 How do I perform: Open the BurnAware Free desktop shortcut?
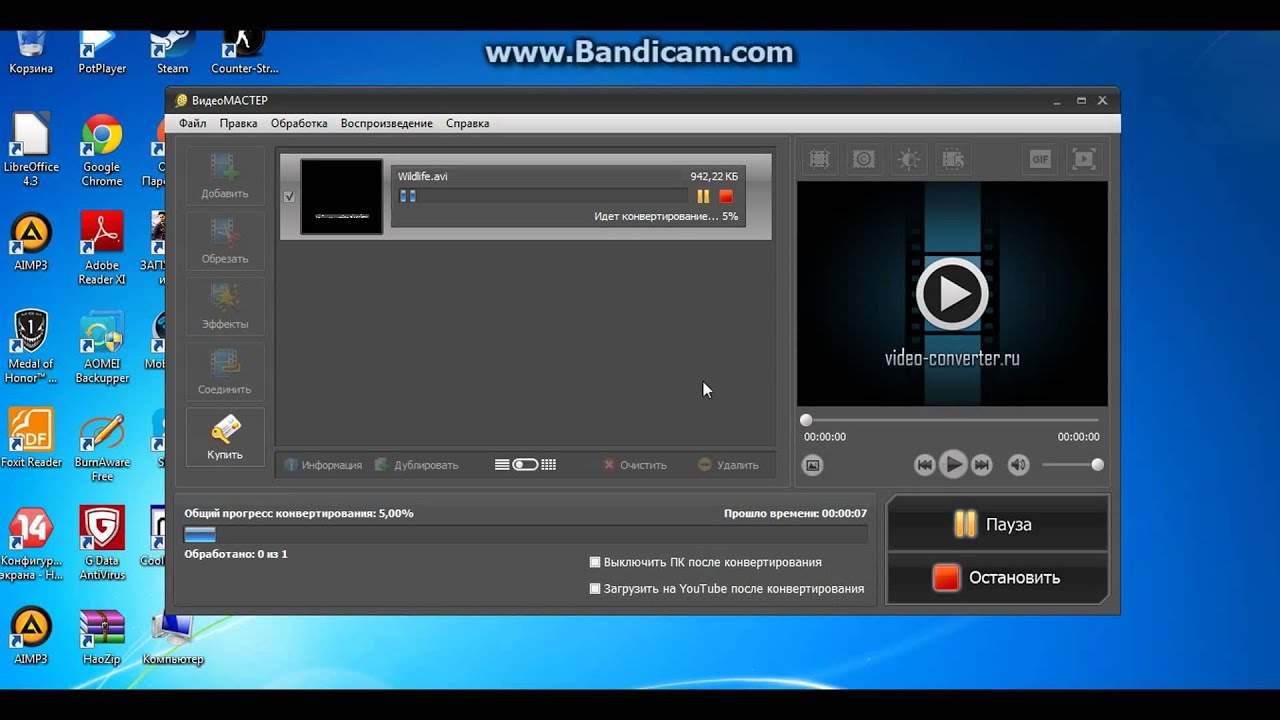102,446
